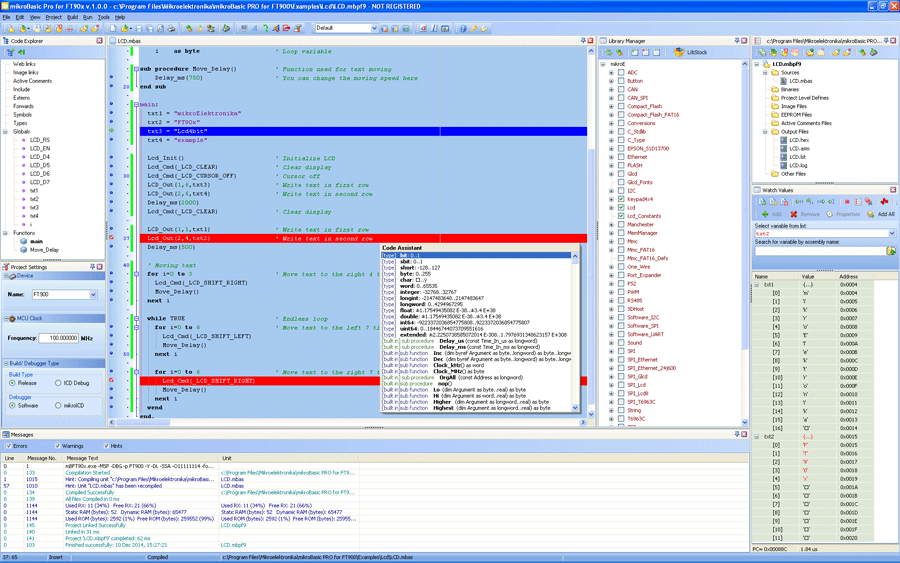Screen dimensions: 900x563
Task: Refresh libraries with green arrows icon
Action: [609, 52]
